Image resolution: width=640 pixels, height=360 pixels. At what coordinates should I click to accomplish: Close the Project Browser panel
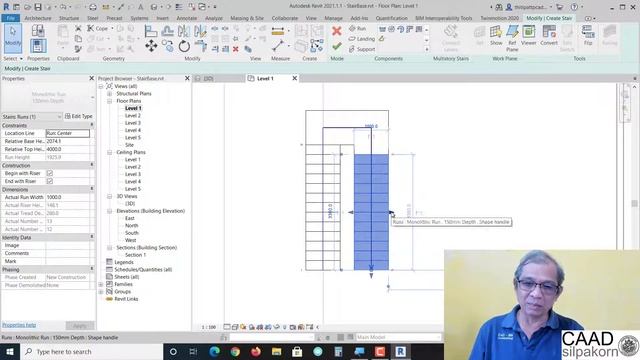pos(187,78)
